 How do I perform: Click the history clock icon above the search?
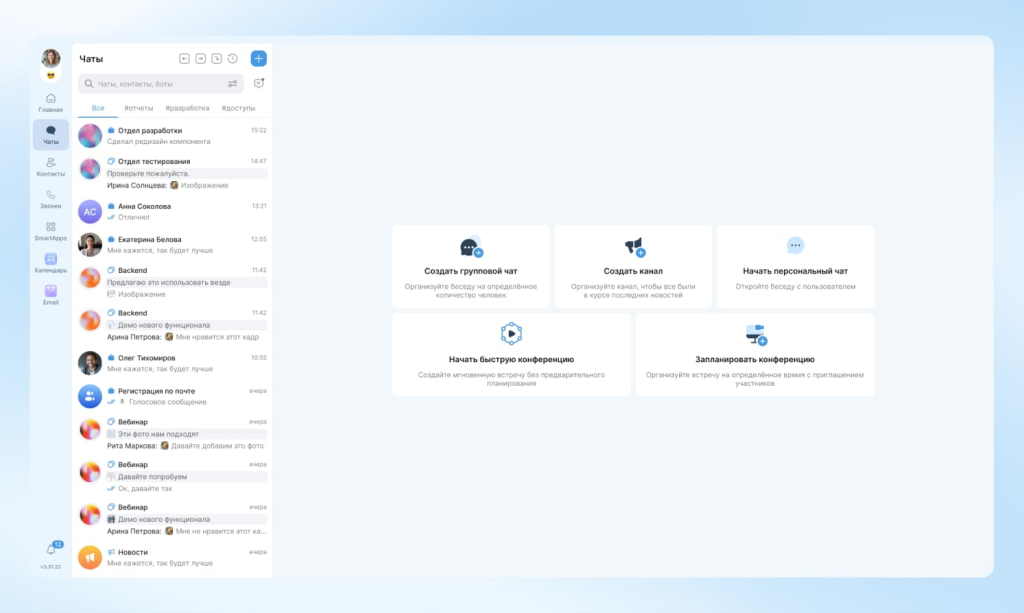(x=232, y=58)
